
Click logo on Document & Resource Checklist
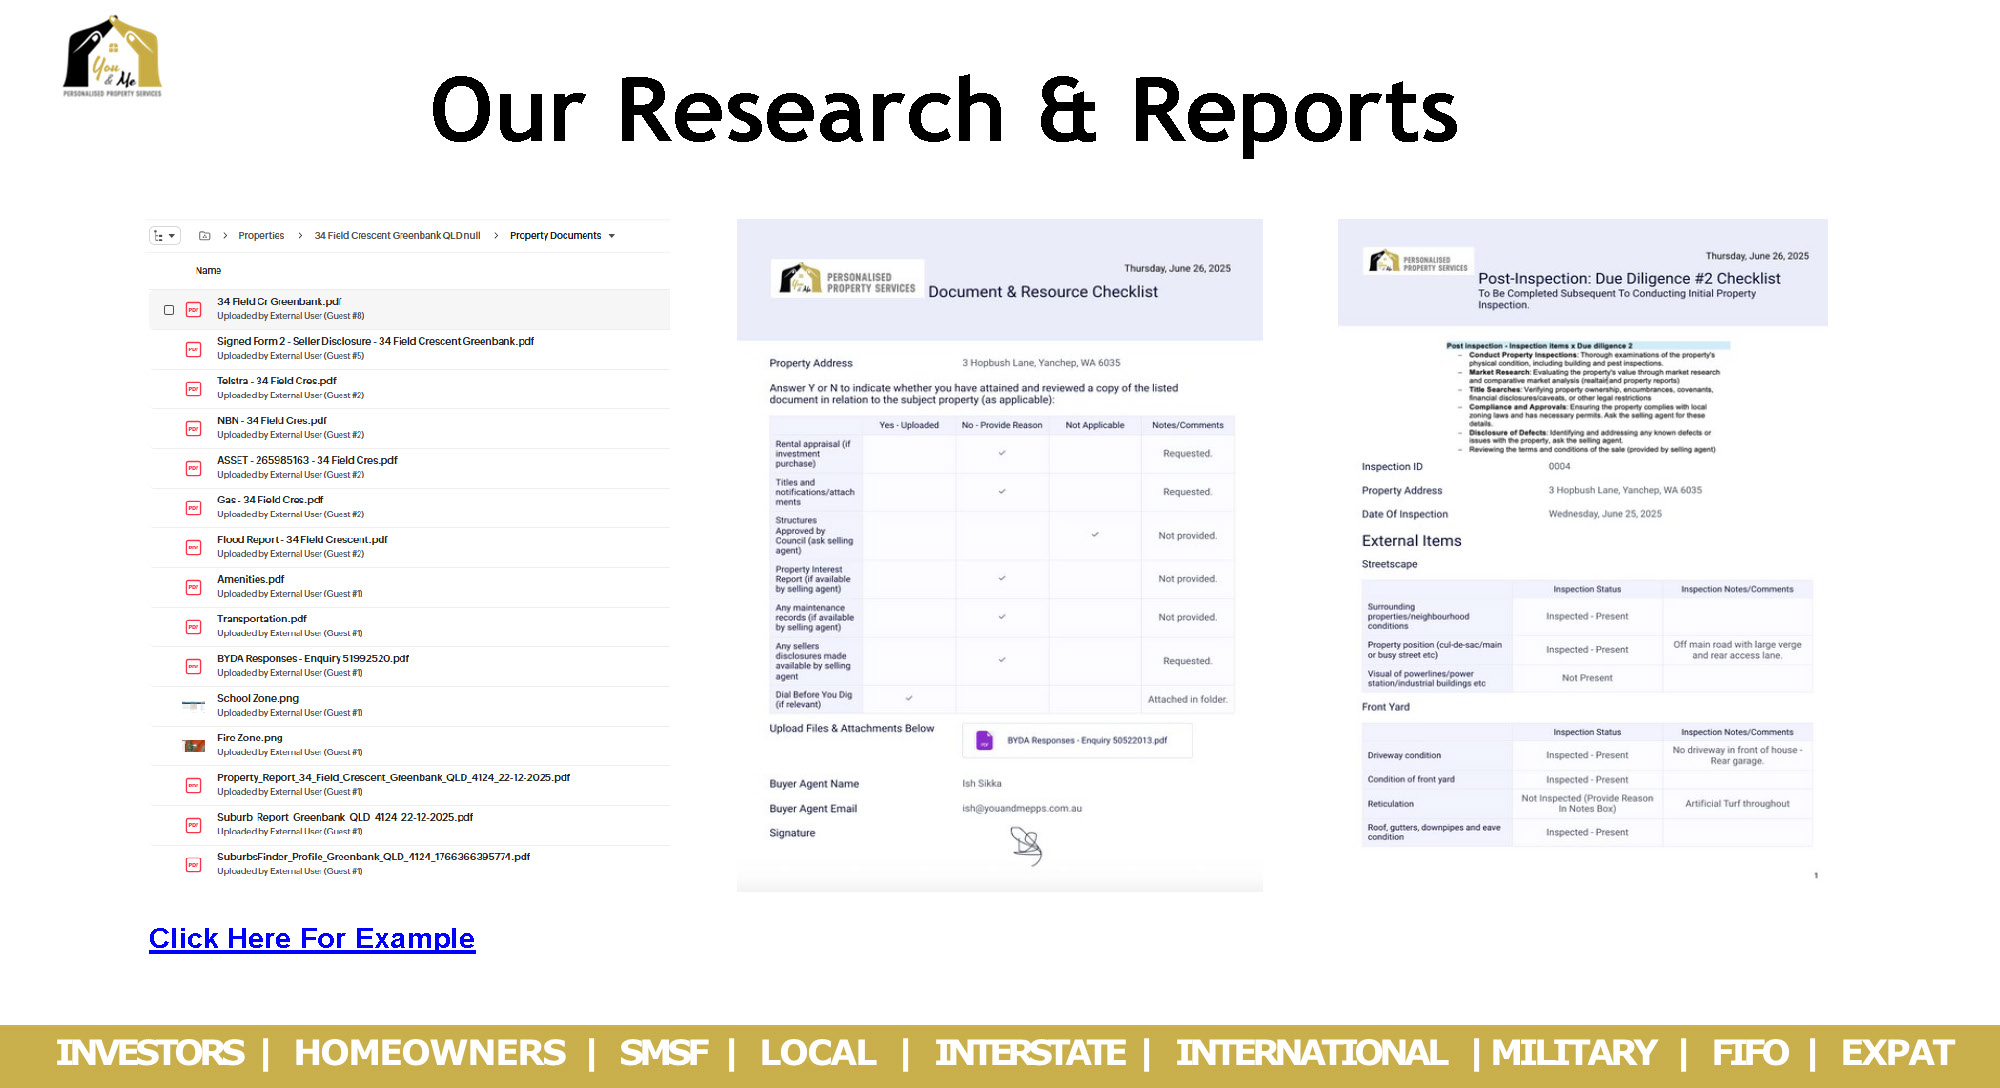848,279
